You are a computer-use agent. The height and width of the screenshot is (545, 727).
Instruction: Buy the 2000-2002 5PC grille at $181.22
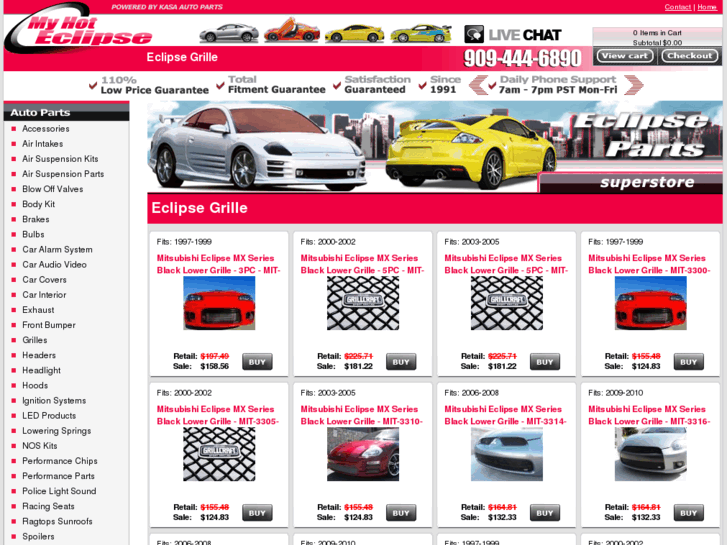[x=401, y=362]
